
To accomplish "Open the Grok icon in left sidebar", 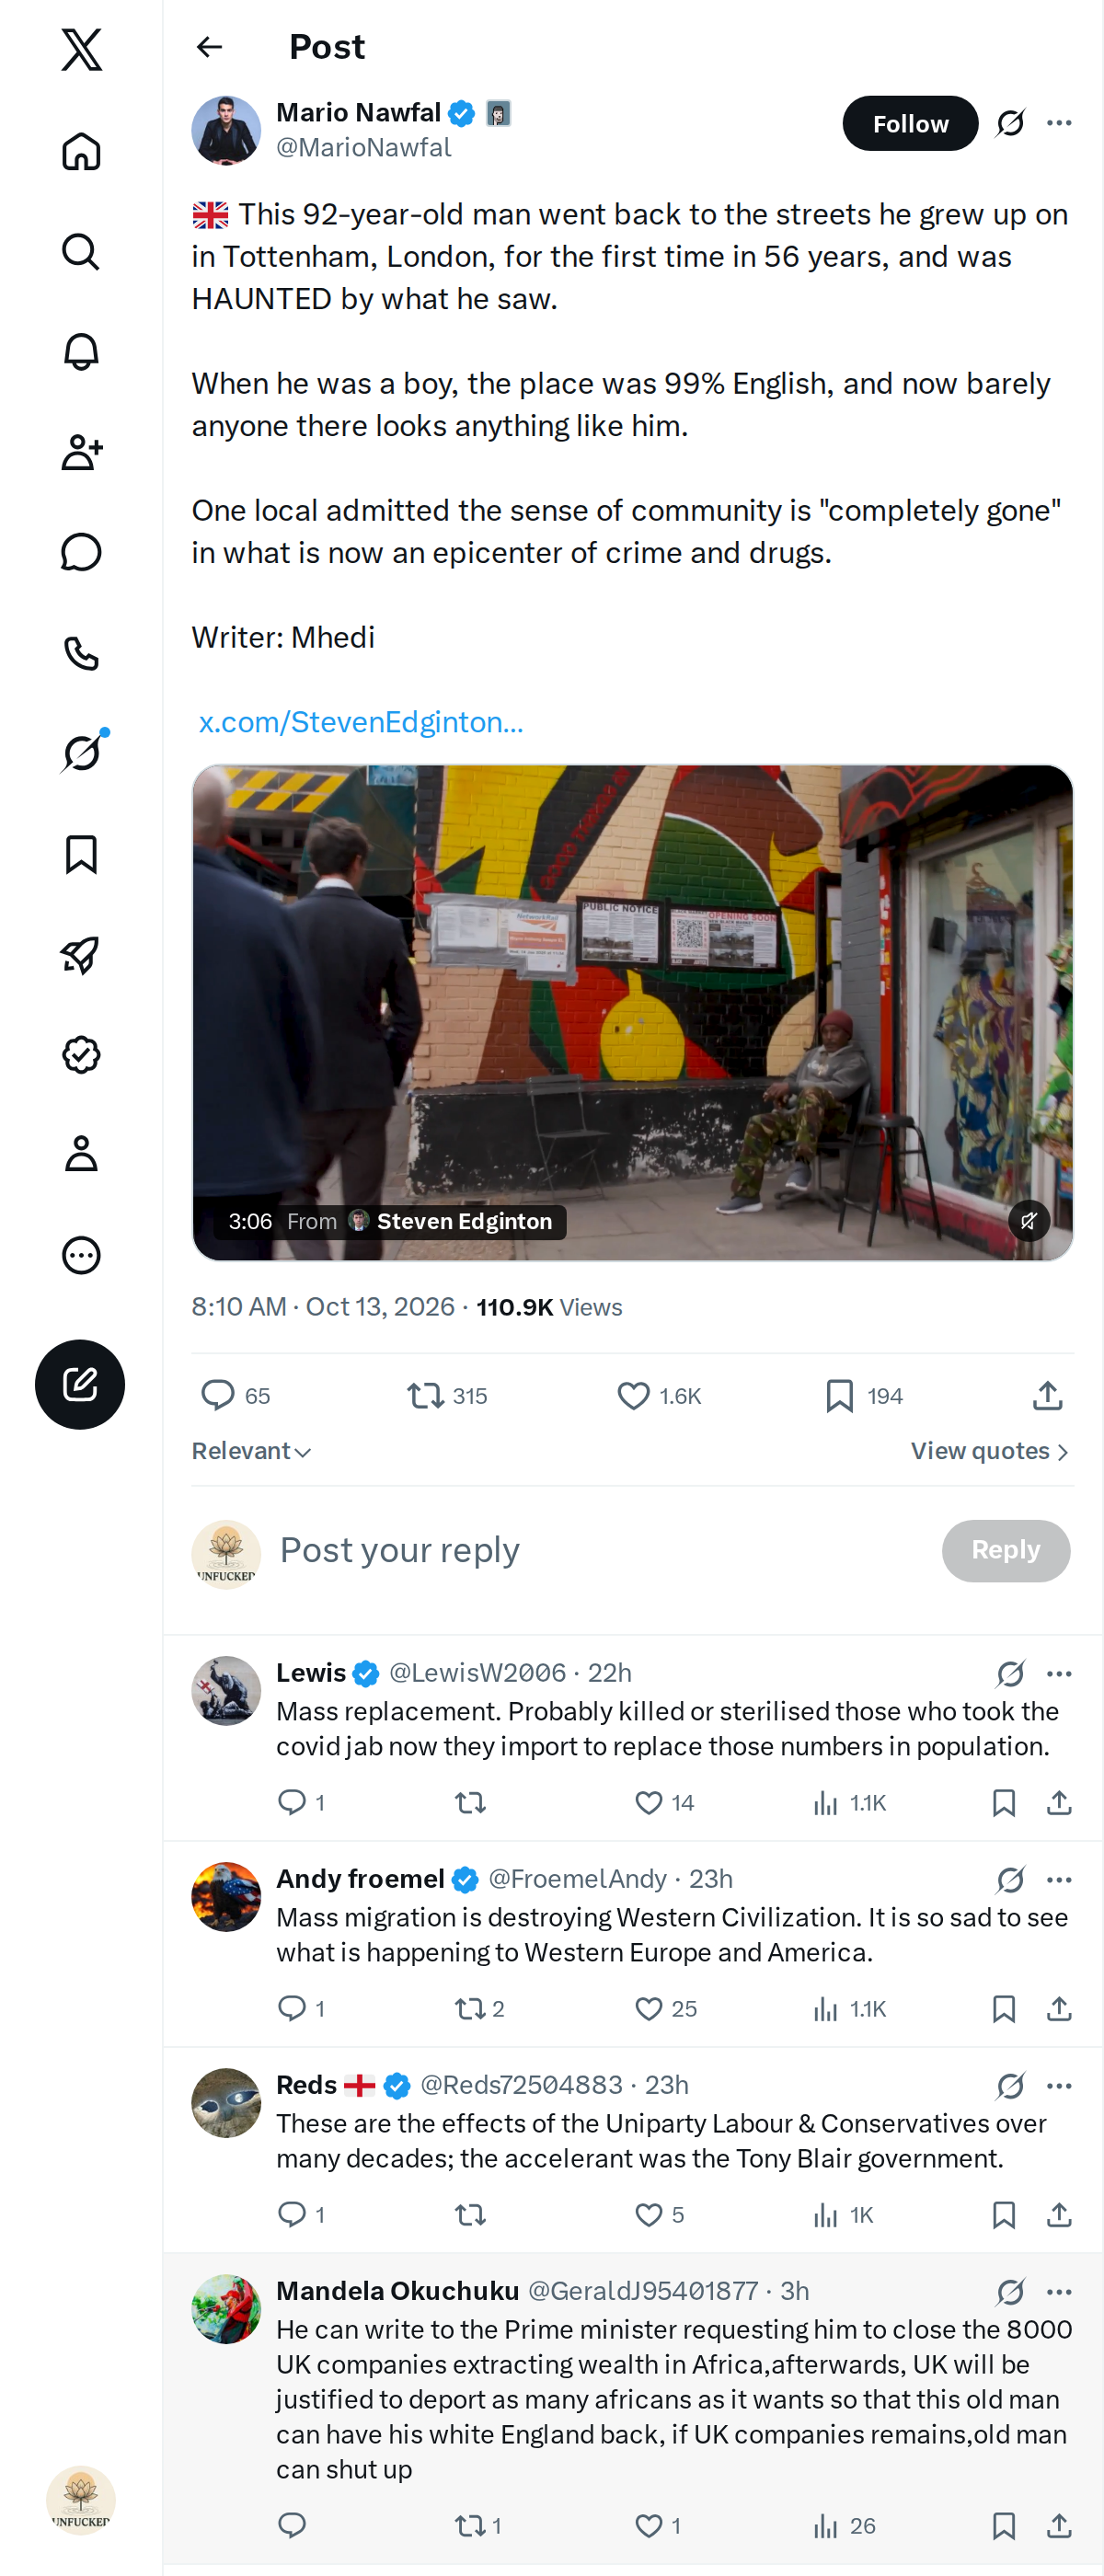I will (x=81, y=753).
